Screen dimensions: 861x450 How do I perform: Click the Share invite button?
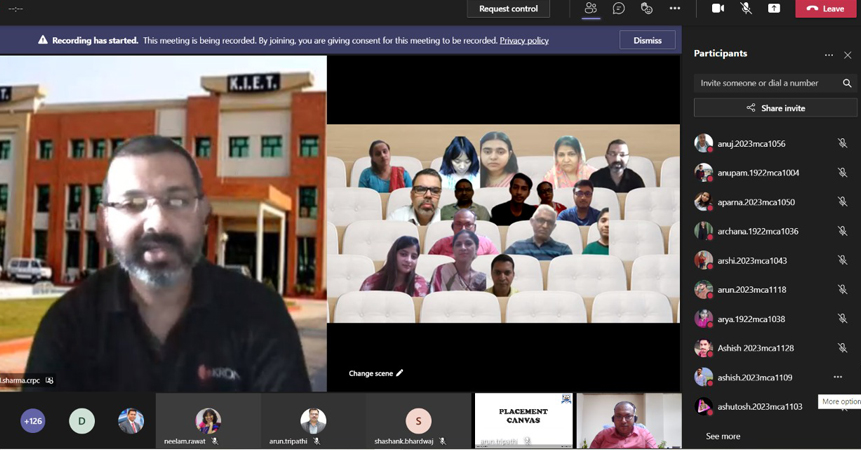pos(775,108)
